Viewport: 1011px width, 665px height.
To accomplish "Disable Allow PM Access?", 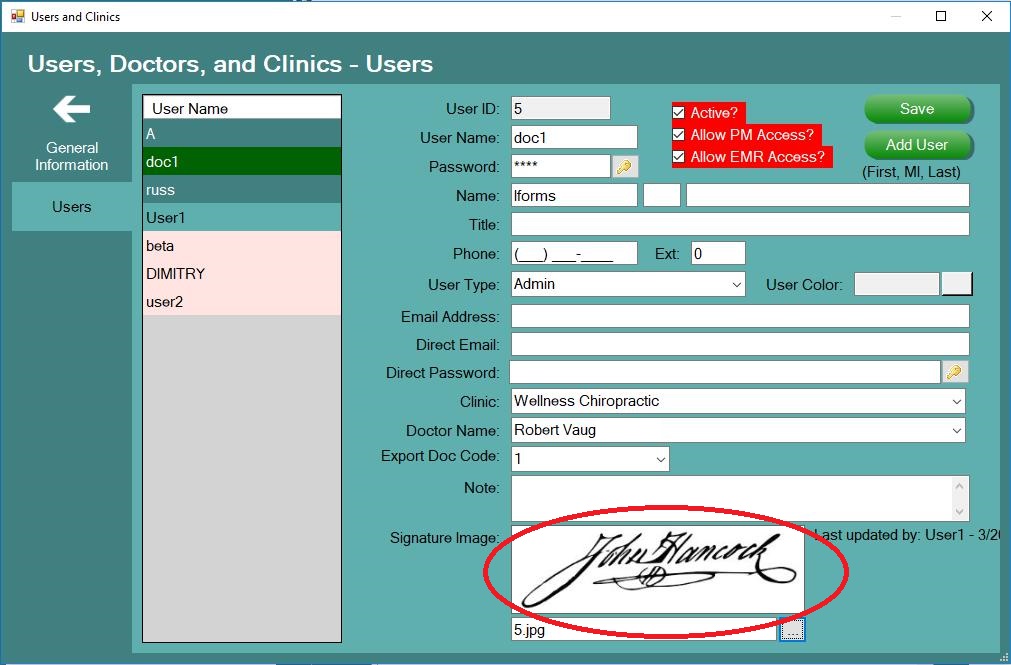I will (x=679, y=135).
